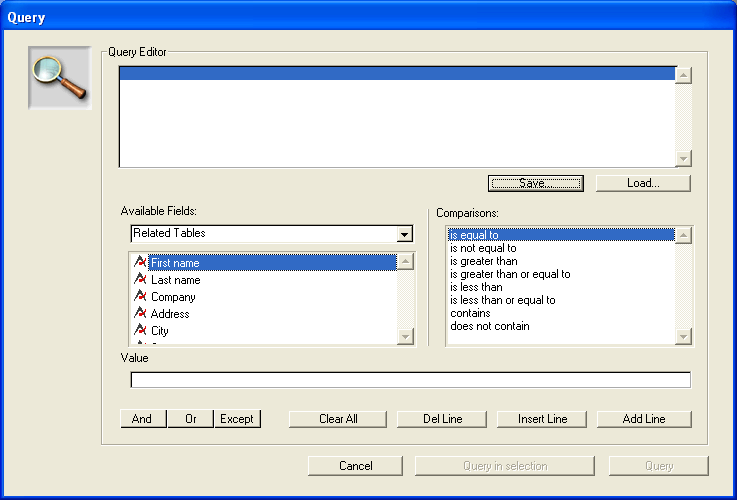Screen dimensions: 737x500
Task: Click the magnifying glass query icon
Action: tap(59, 79)
